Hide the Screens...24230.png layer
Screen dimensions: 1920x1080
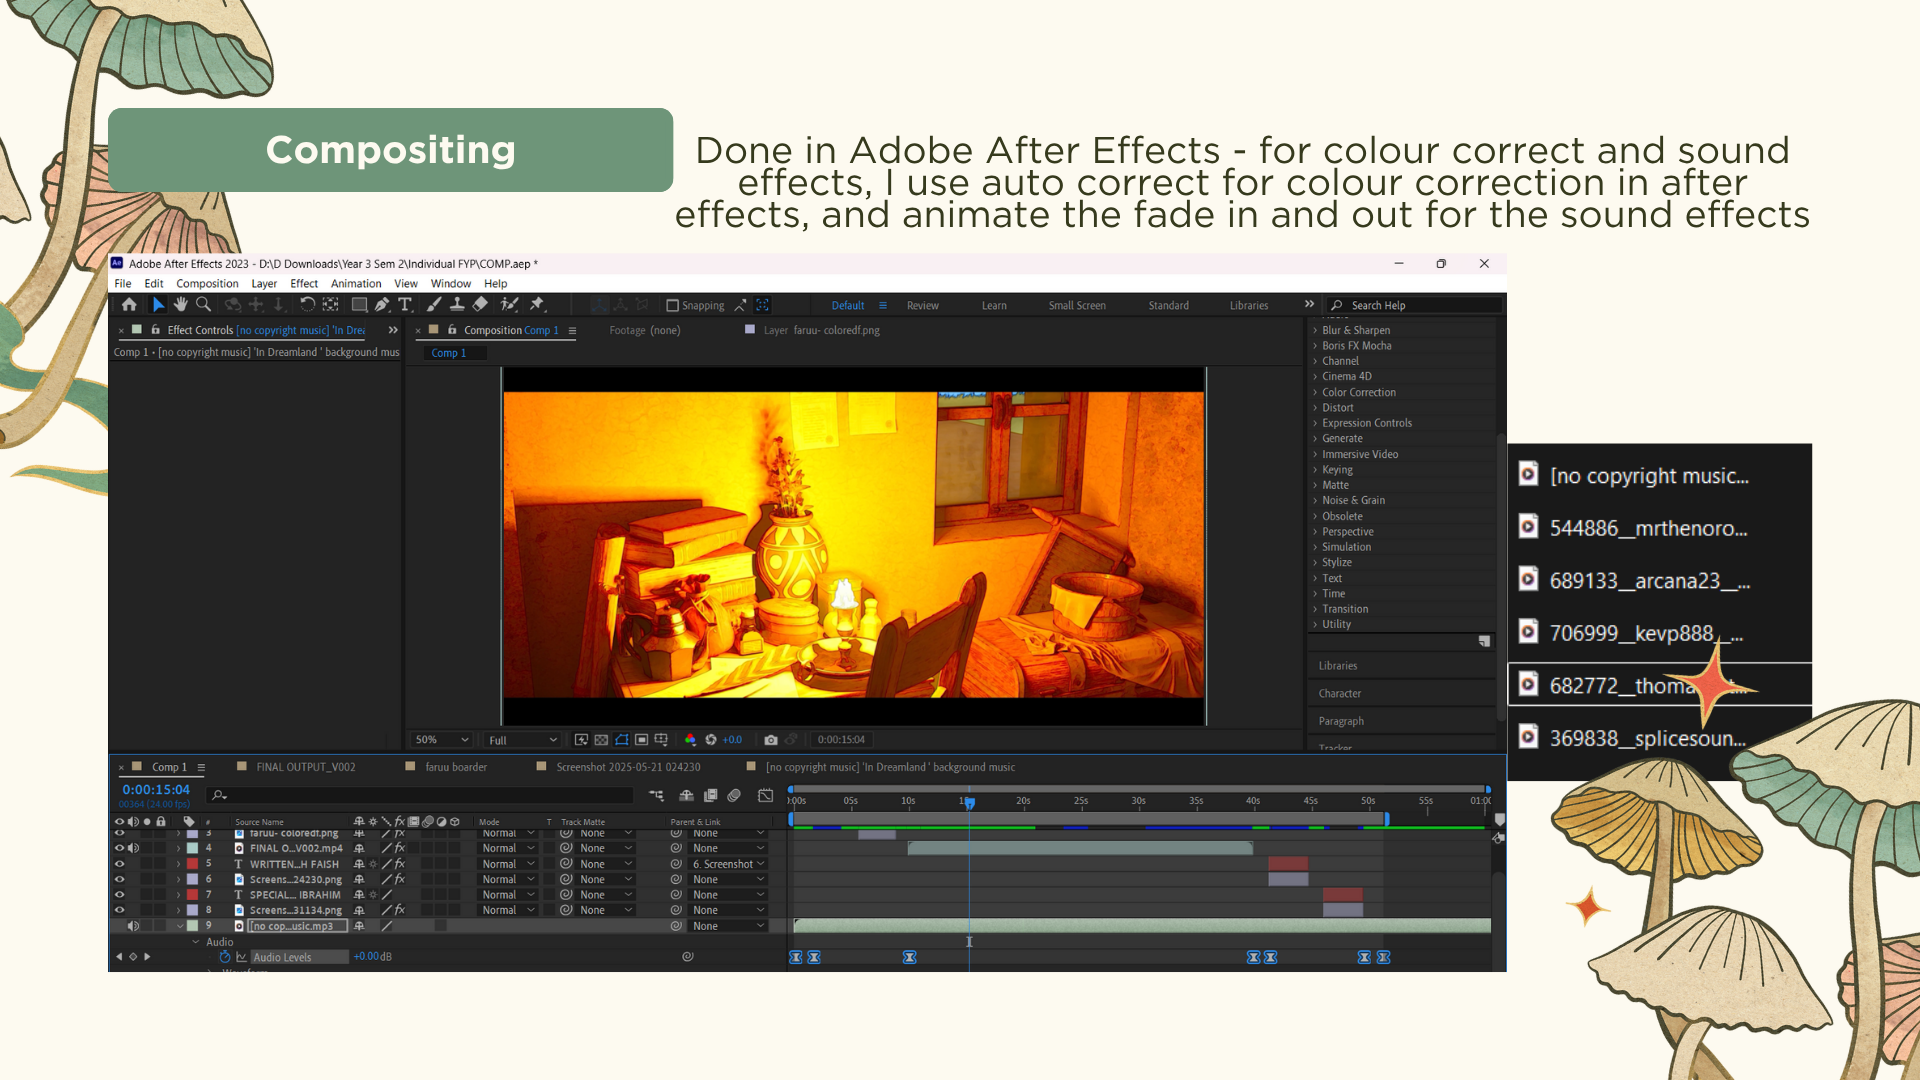tap(120, 880)
